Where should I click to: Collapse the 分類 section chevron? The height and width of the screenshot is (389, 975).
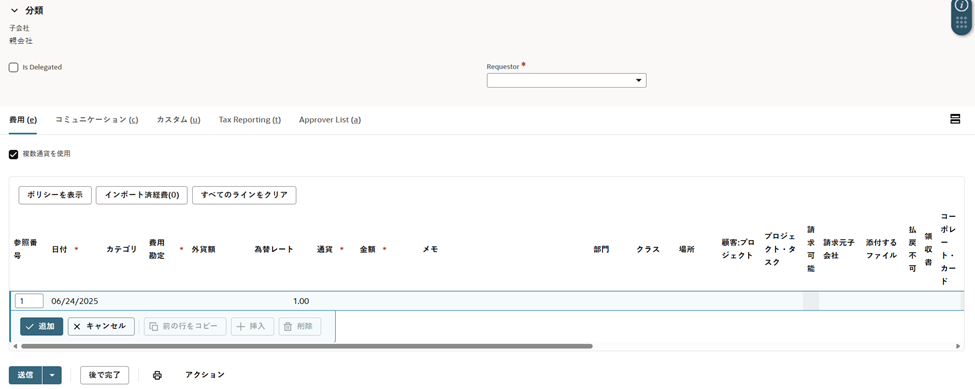(x=14, y=11)
